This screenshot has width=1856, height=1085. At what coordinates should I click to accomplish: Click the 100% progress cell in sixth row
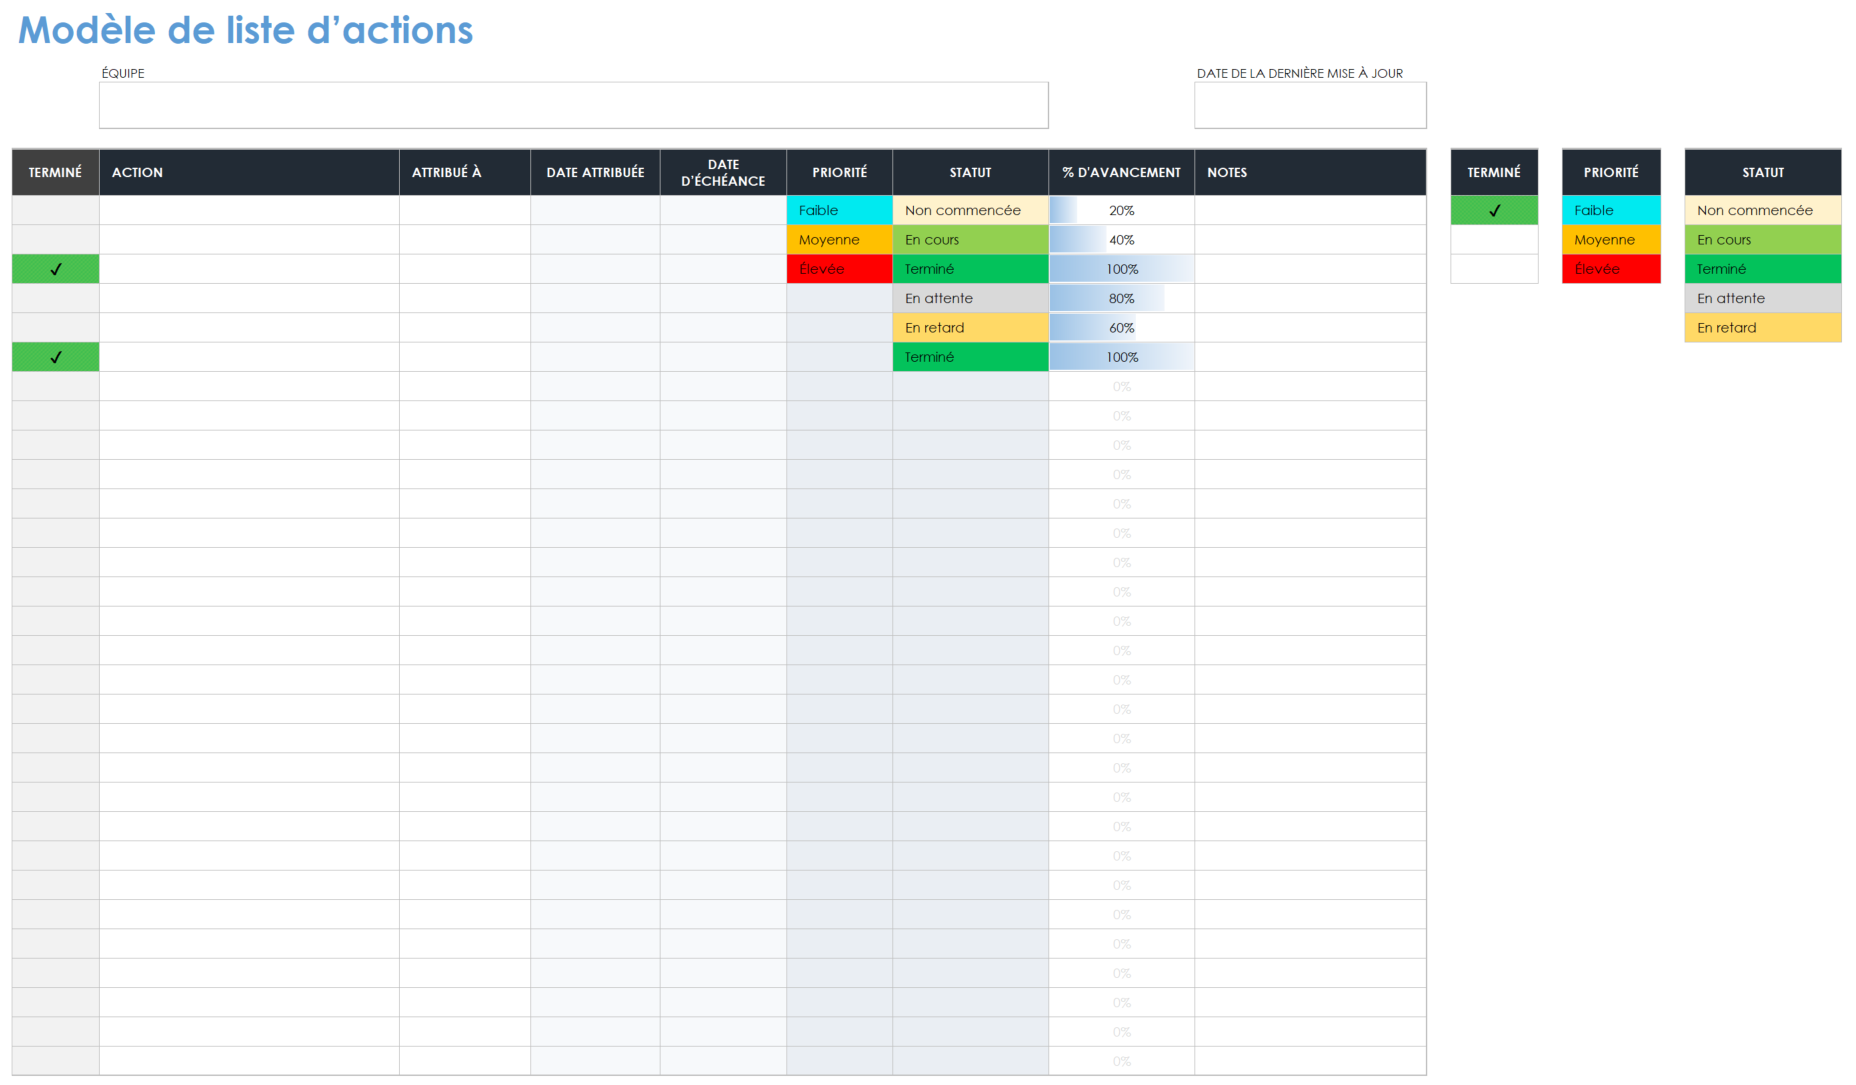point(1121,357)
